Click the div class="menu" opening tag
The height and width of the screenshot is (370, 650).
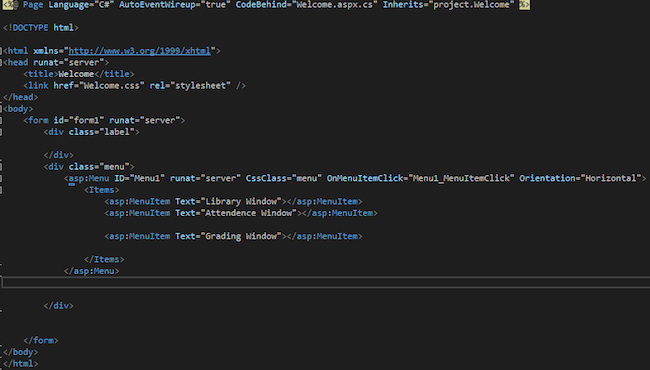pos(89,167)
